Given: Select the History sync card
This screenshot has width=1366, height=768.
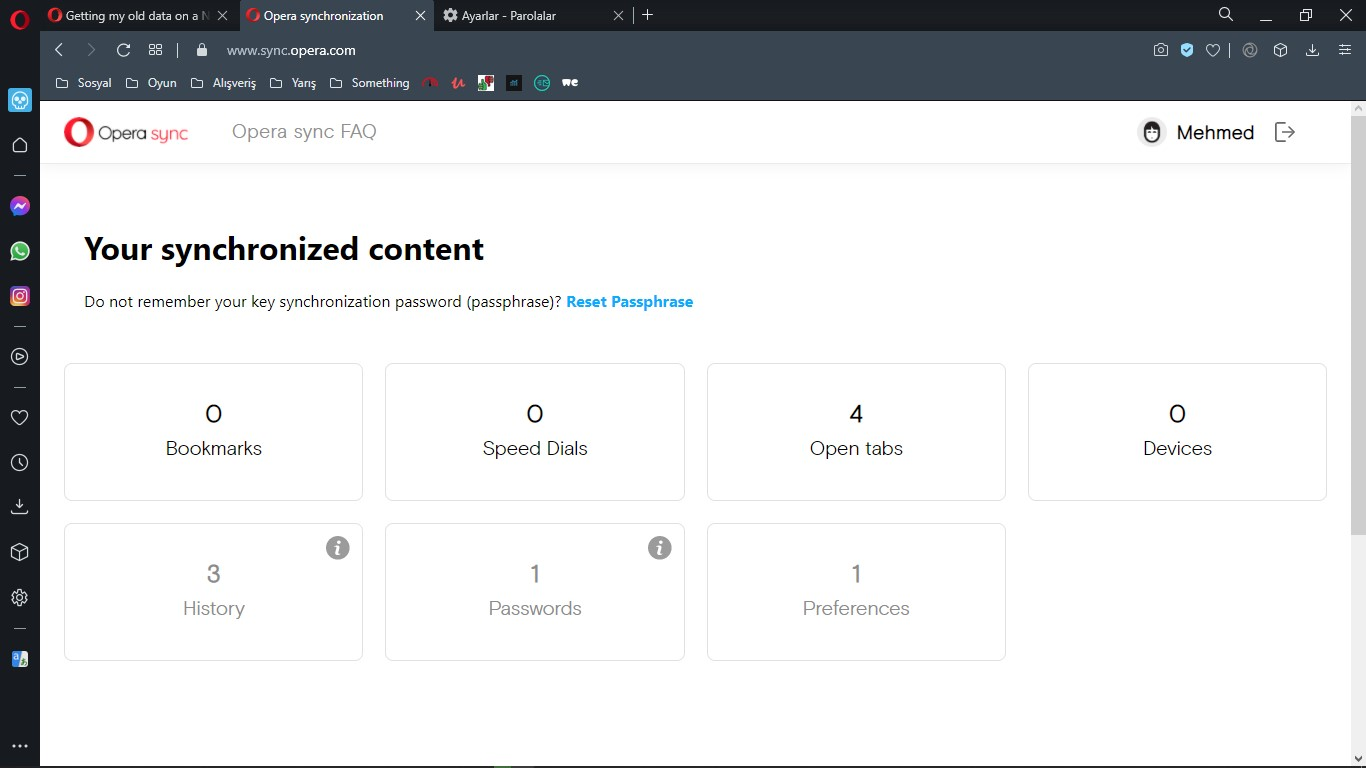Looking at the screenshot, I should (213, 592).
